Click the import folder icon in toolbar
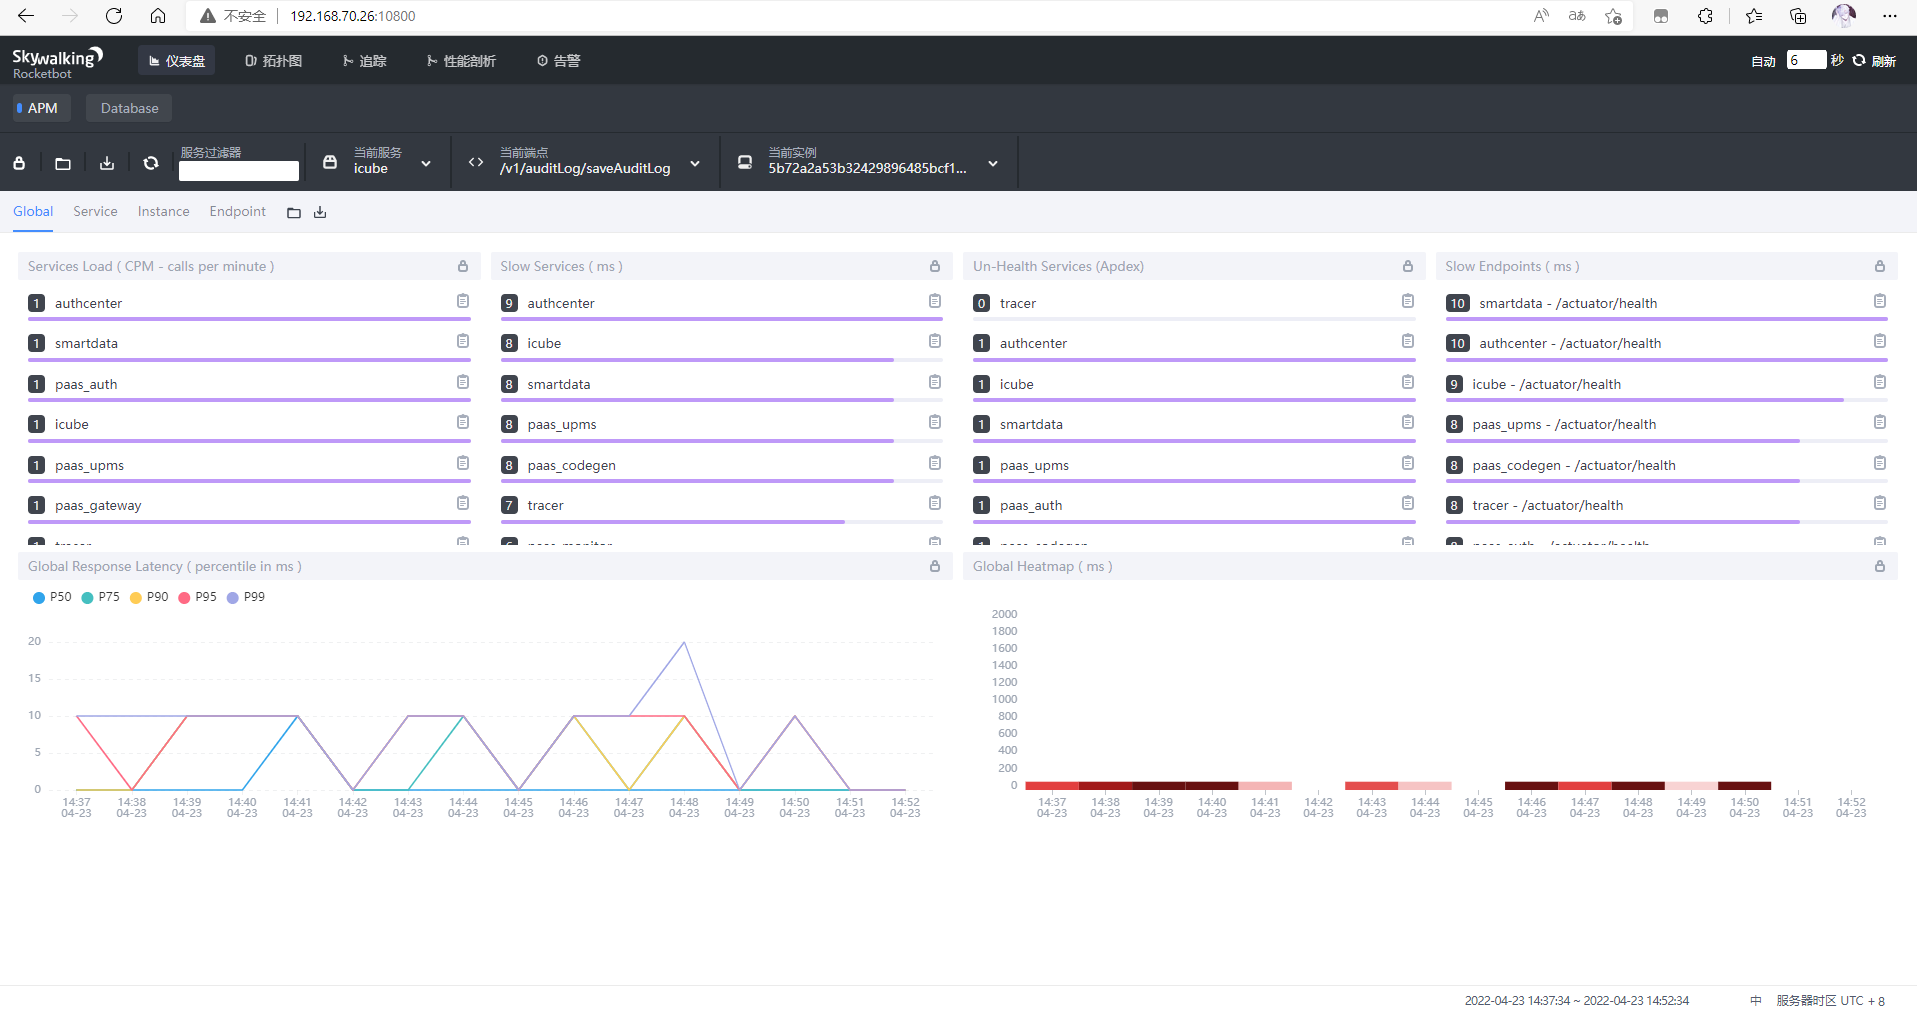 tap(63, 163)
